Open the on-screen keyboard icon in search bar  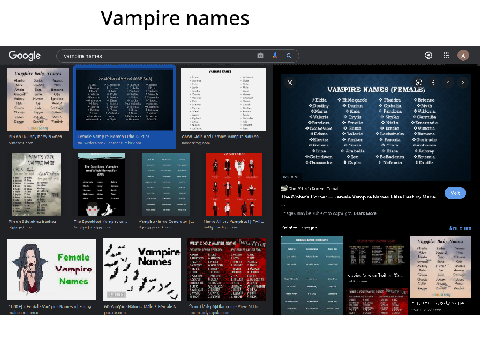(x=261, y=56)
